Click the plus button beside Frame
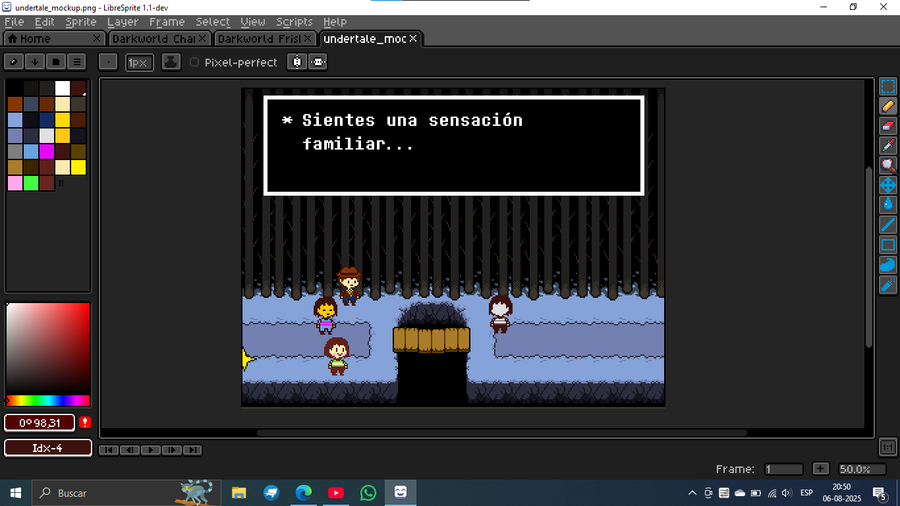The image size is (900, 506). (x=820, y=469)
